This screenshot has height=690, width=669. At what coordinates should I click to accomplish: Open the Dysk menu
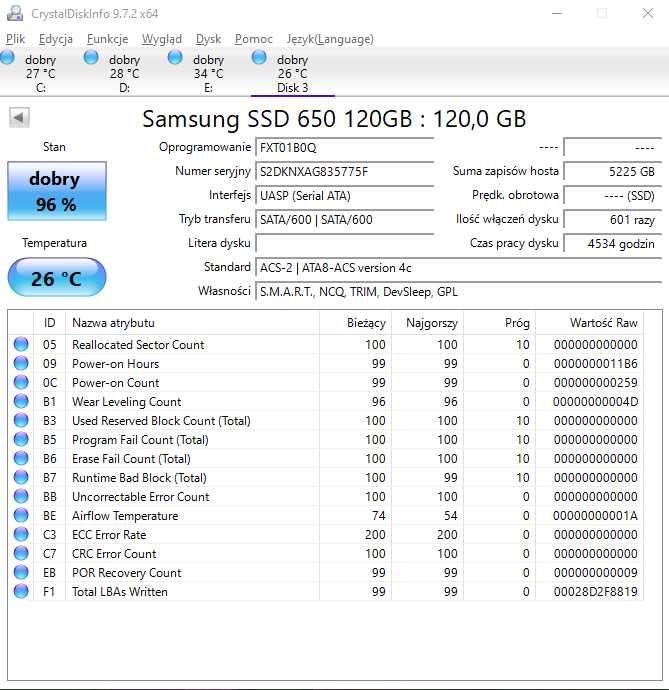[x=208, y=39]
